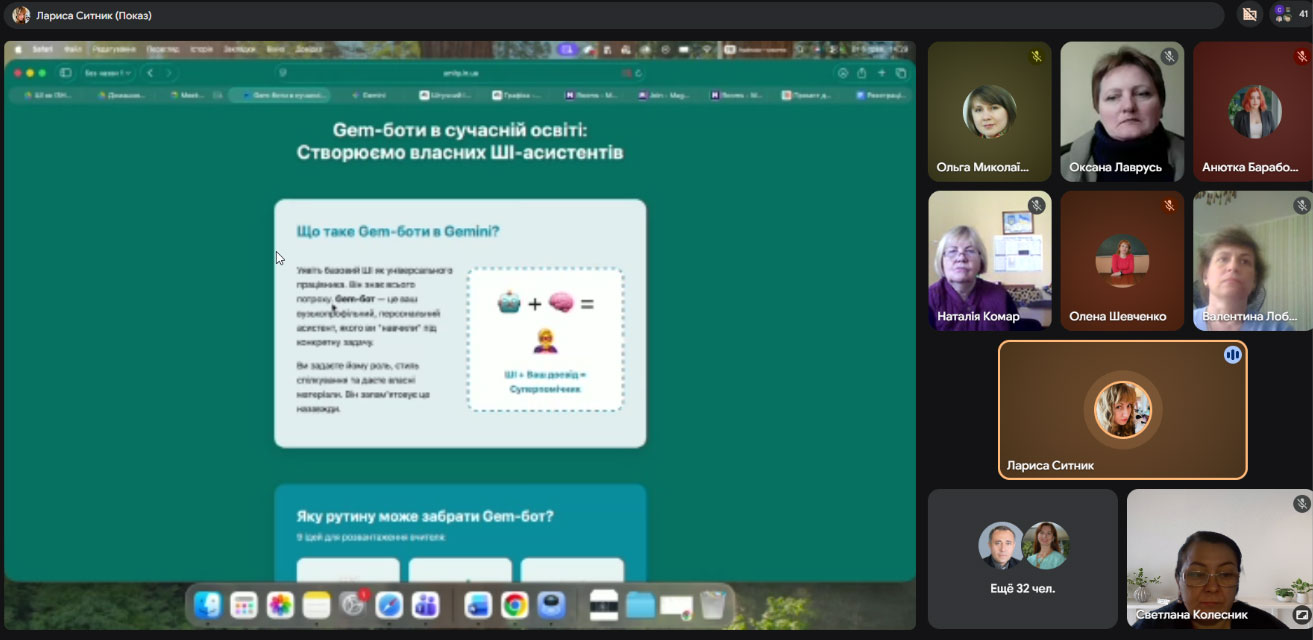The height and width of the screenshot is (640, 1313).
Task: Switch to the Gemini Safari tab
Action: pos(368,95)
